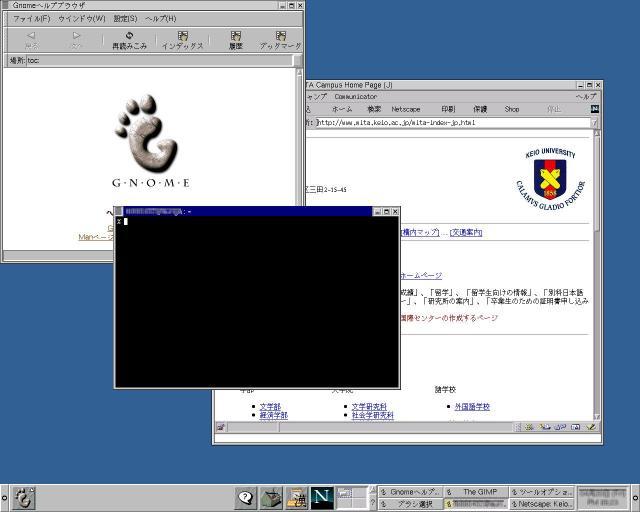The width and height of the screenshot is (640, 512).
Task: Open the Netscape location dropdown arrow
Action: tap(594, 122)
